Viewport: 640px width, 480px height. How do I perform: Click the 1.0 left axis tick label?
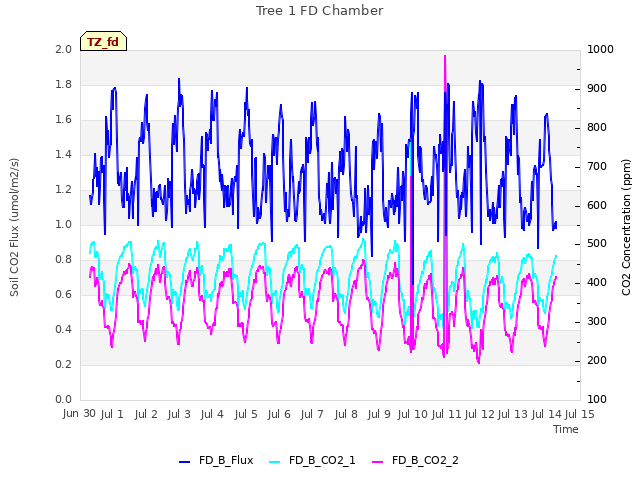(63, 224)
